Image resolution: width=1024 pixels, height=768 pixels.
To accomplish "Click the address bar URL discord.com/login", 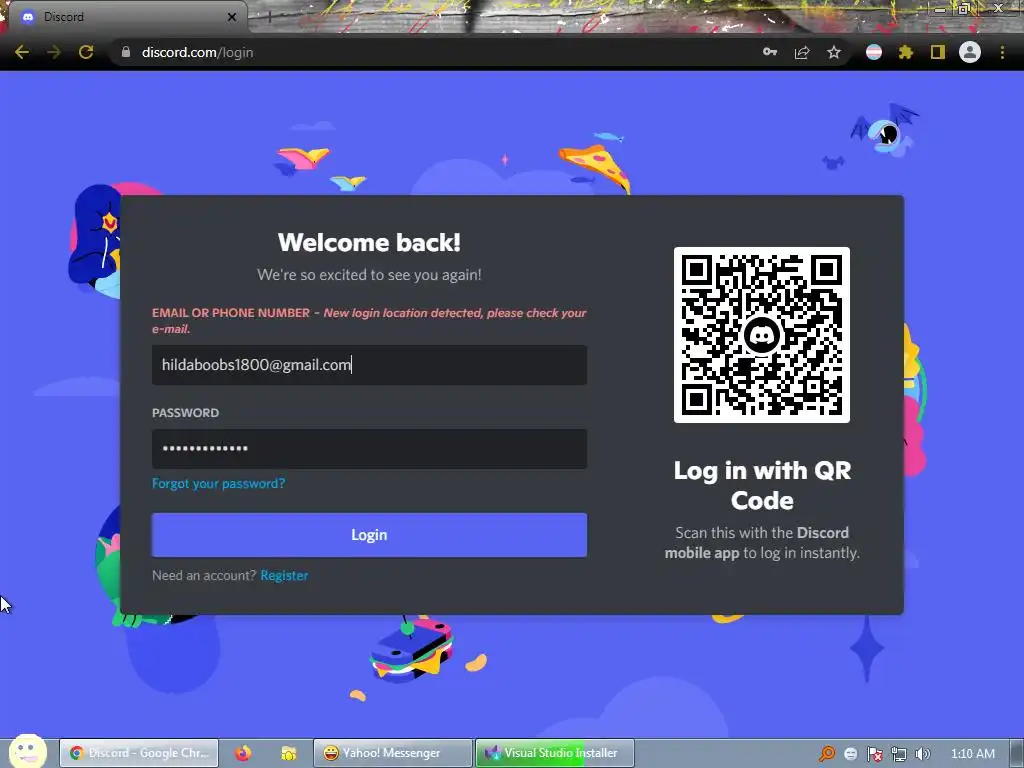I will point(197,52).
